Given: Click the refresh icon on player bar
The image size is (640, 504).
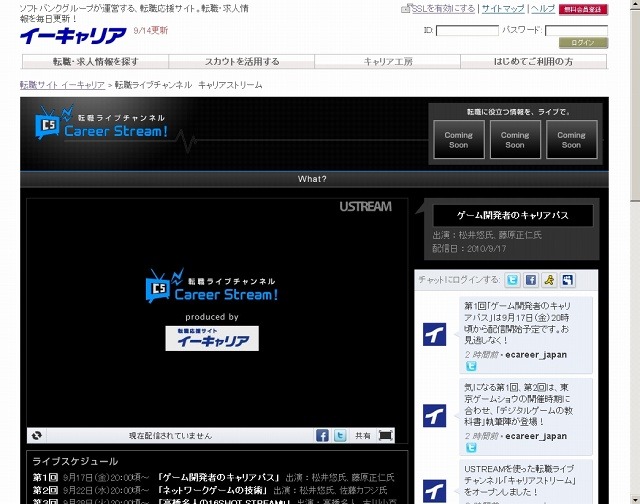Looking at the screenshot, I should pos(37,435).
